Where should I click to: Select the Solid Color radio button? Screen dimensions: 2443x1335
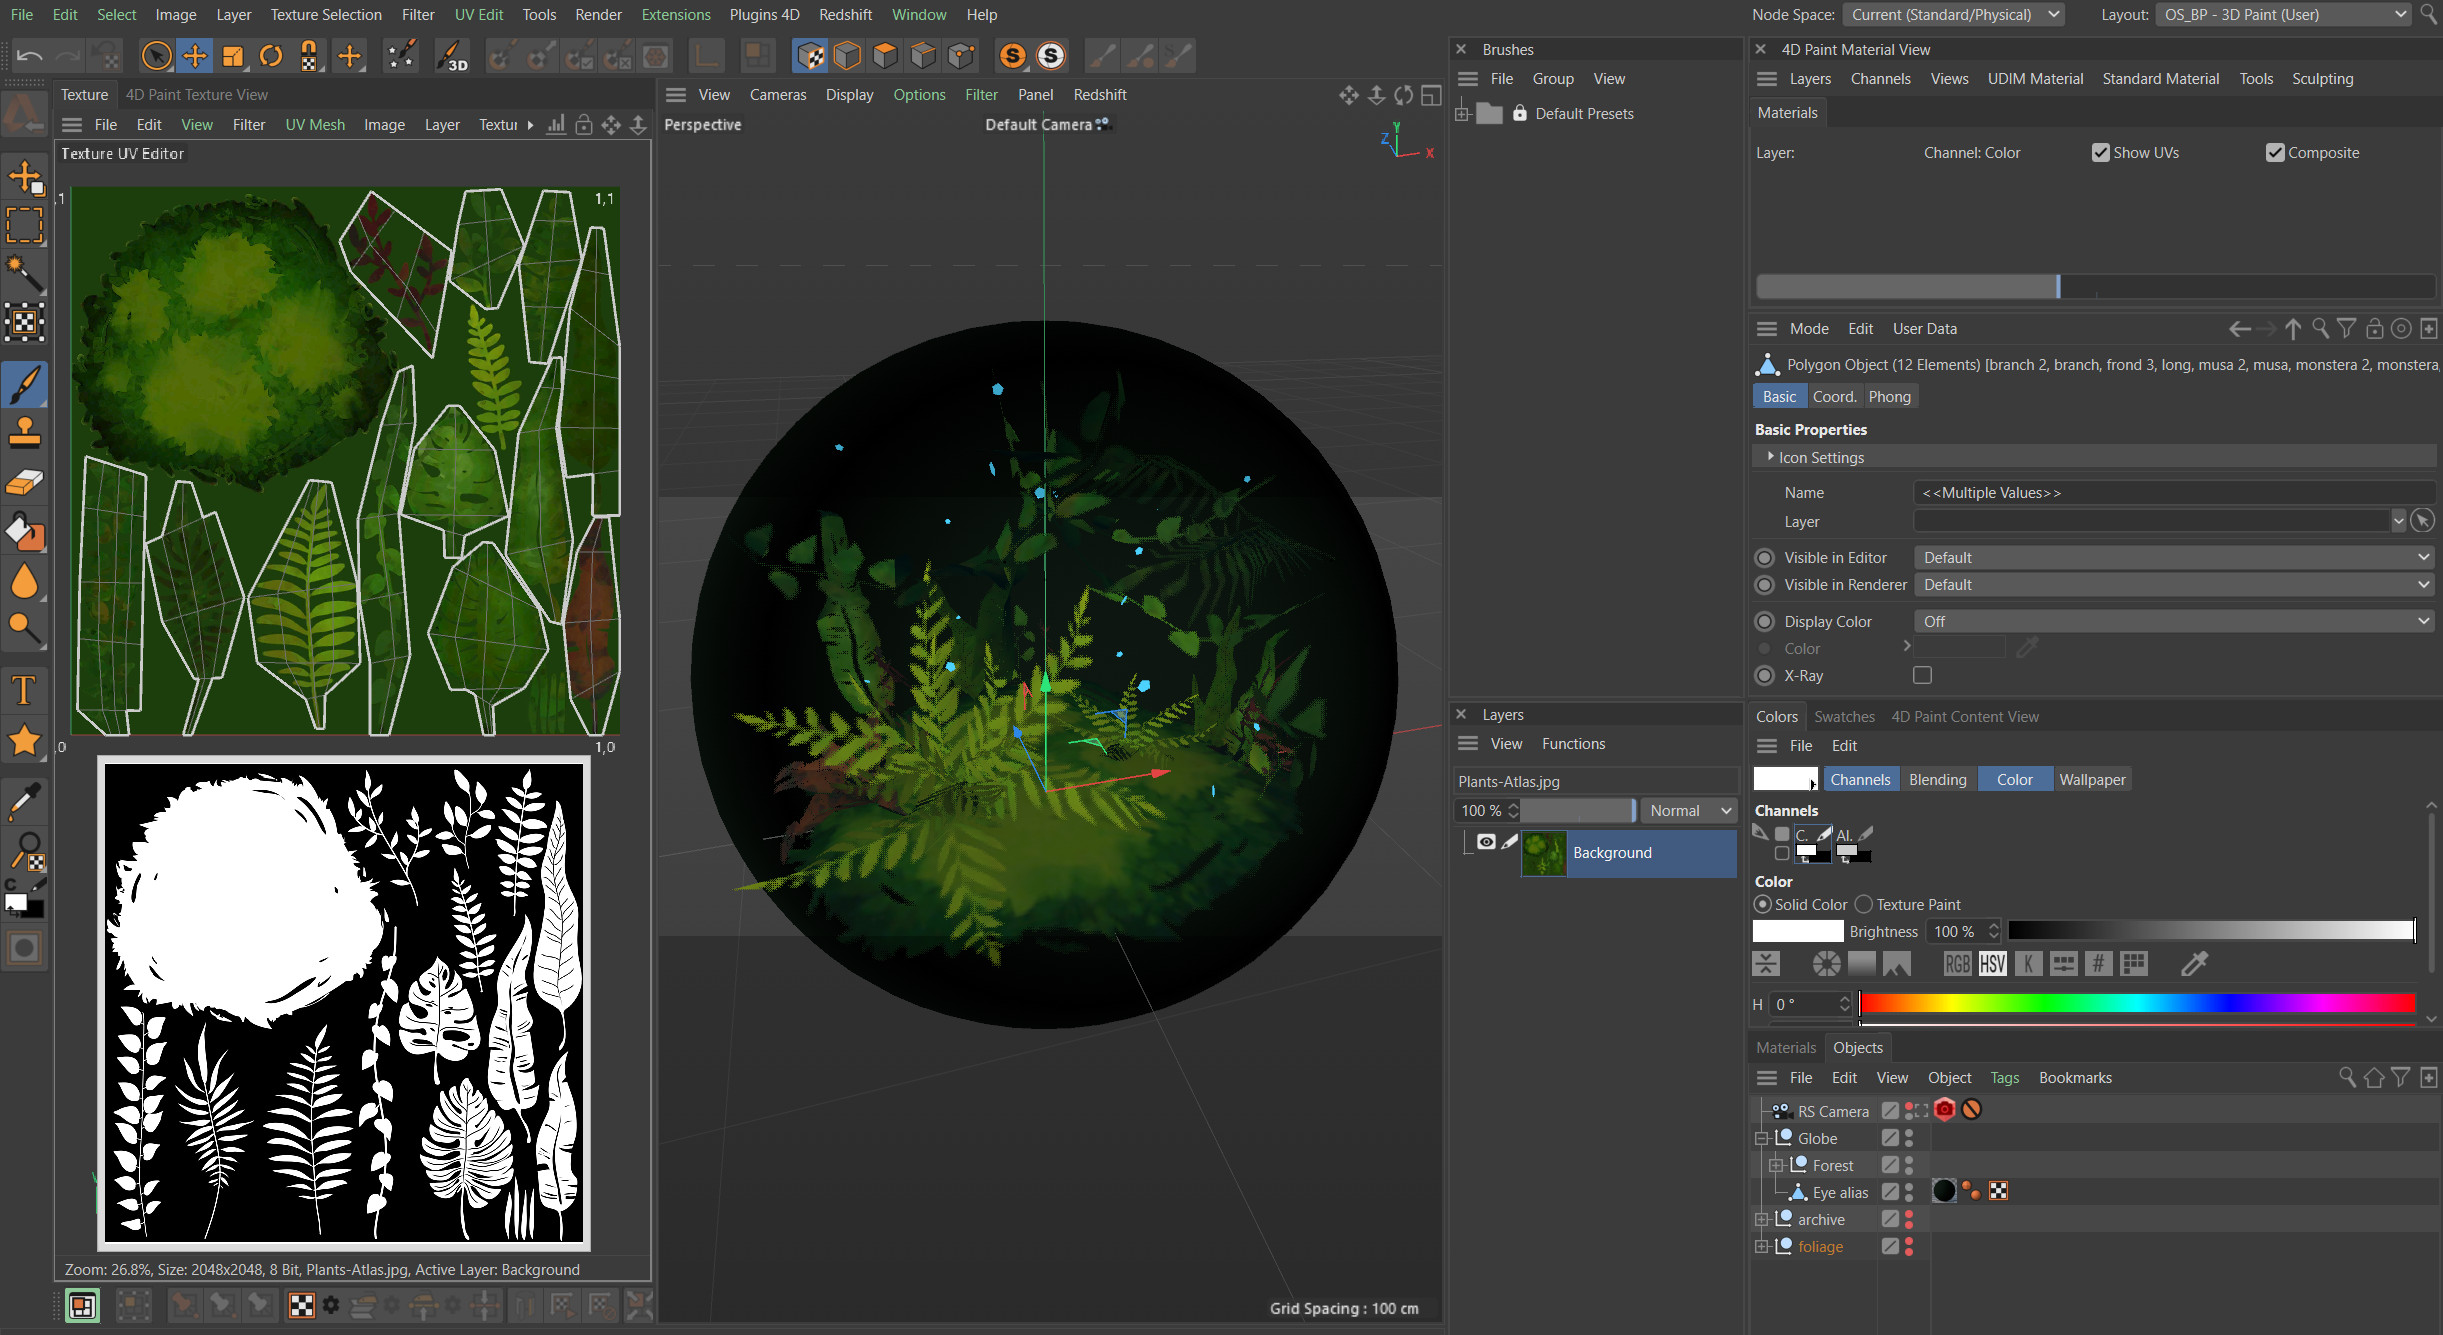pos(1763,904)
